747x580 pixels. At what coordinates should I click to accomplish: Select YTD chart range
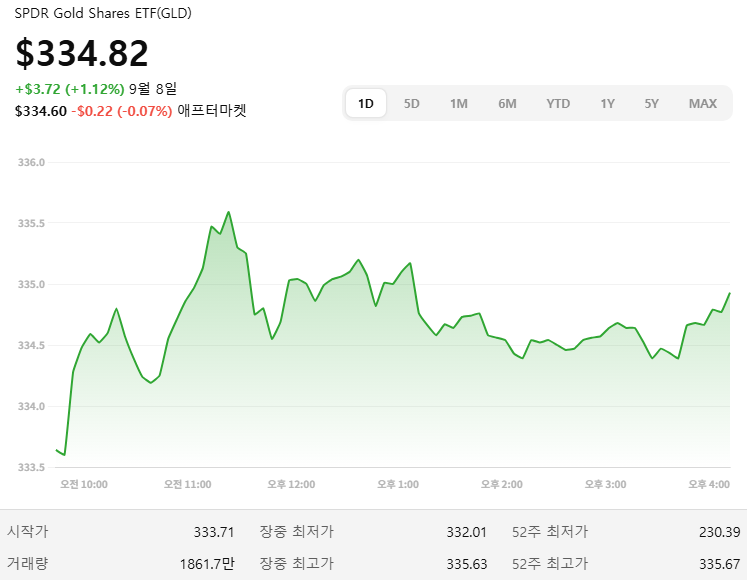tap(558, 103)
